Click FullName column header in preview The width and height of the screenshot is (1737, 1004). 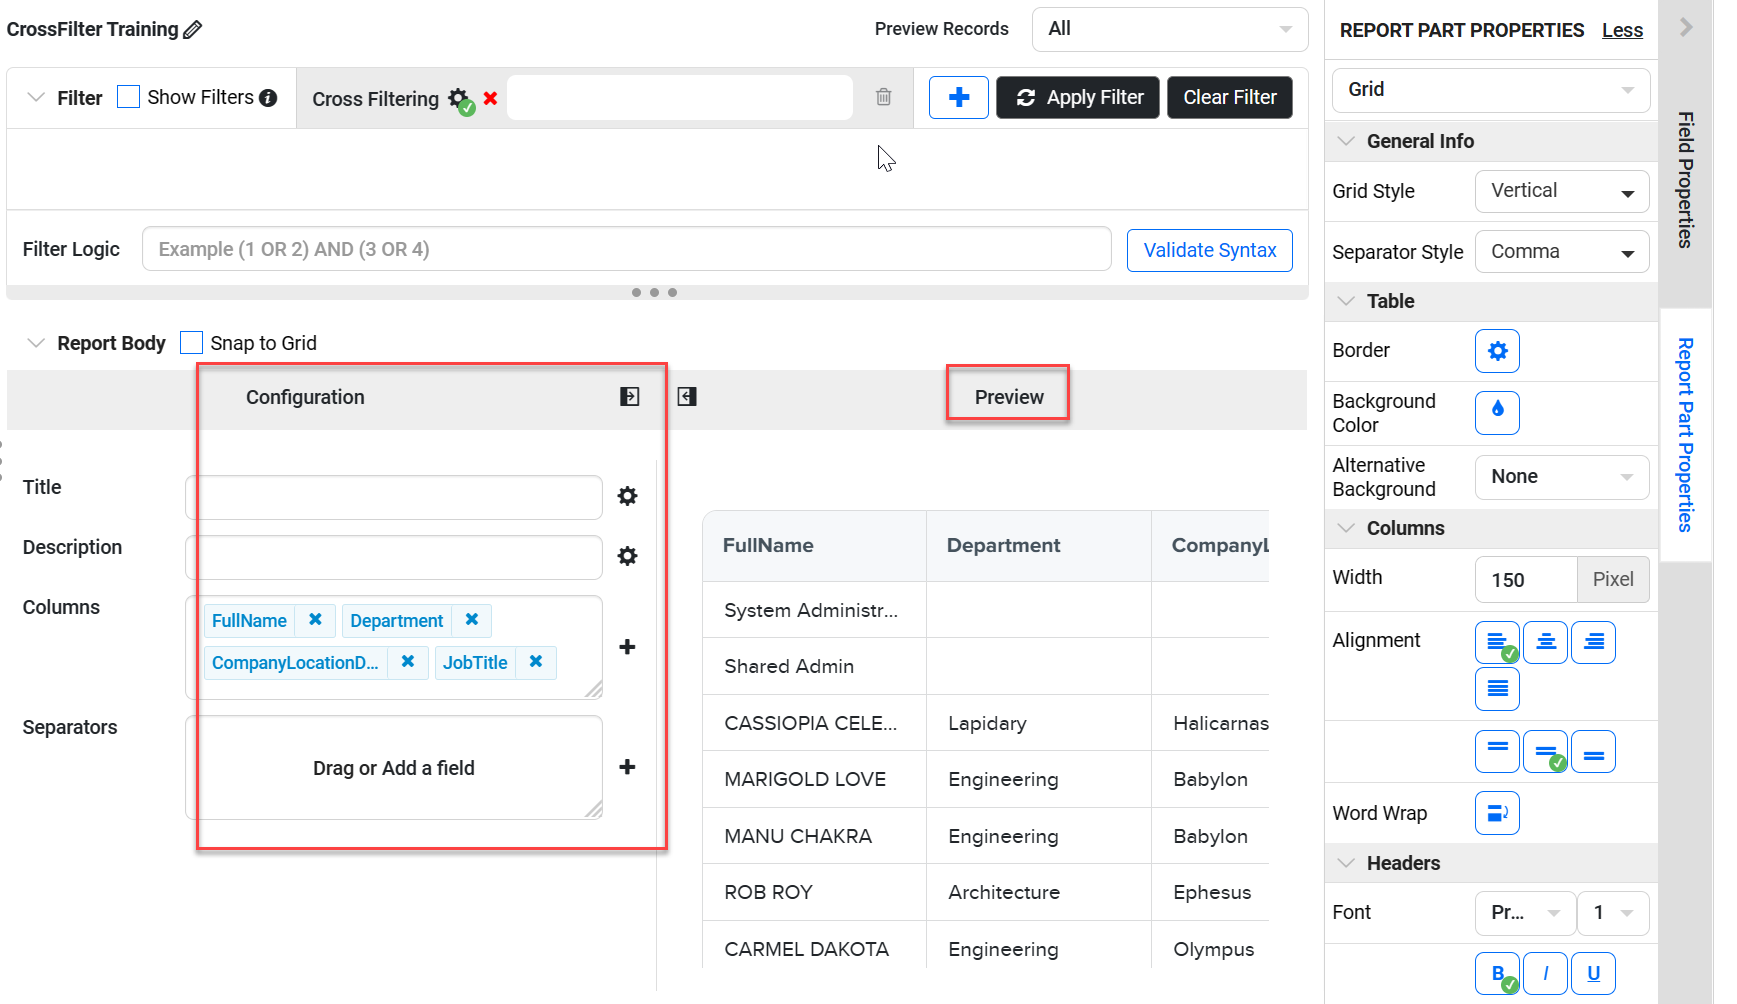pos(815,546)
